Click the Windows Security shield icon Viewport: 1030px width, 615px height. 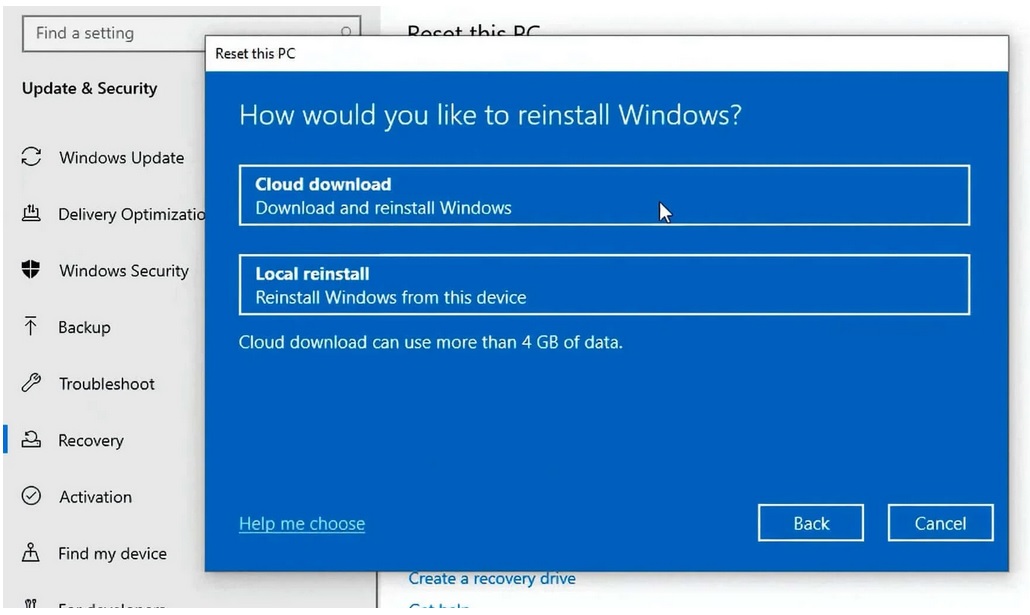click(31, 269)
